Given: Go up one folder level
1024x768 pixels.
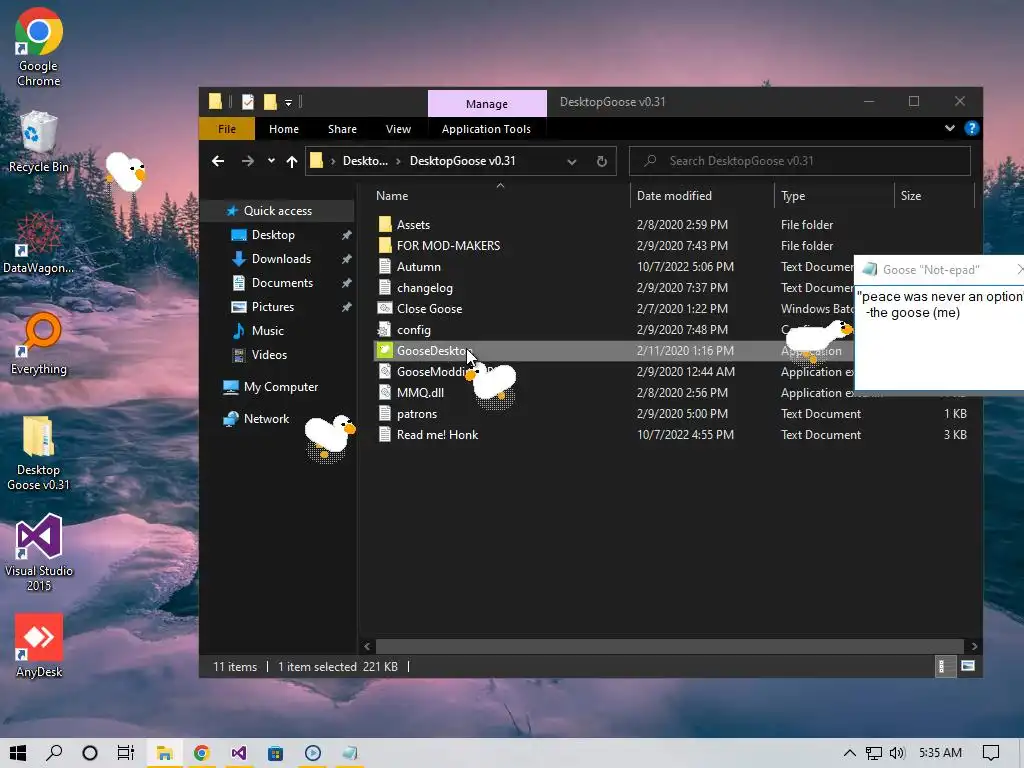Looking at the screenshot, I should (x=292, y=161).
